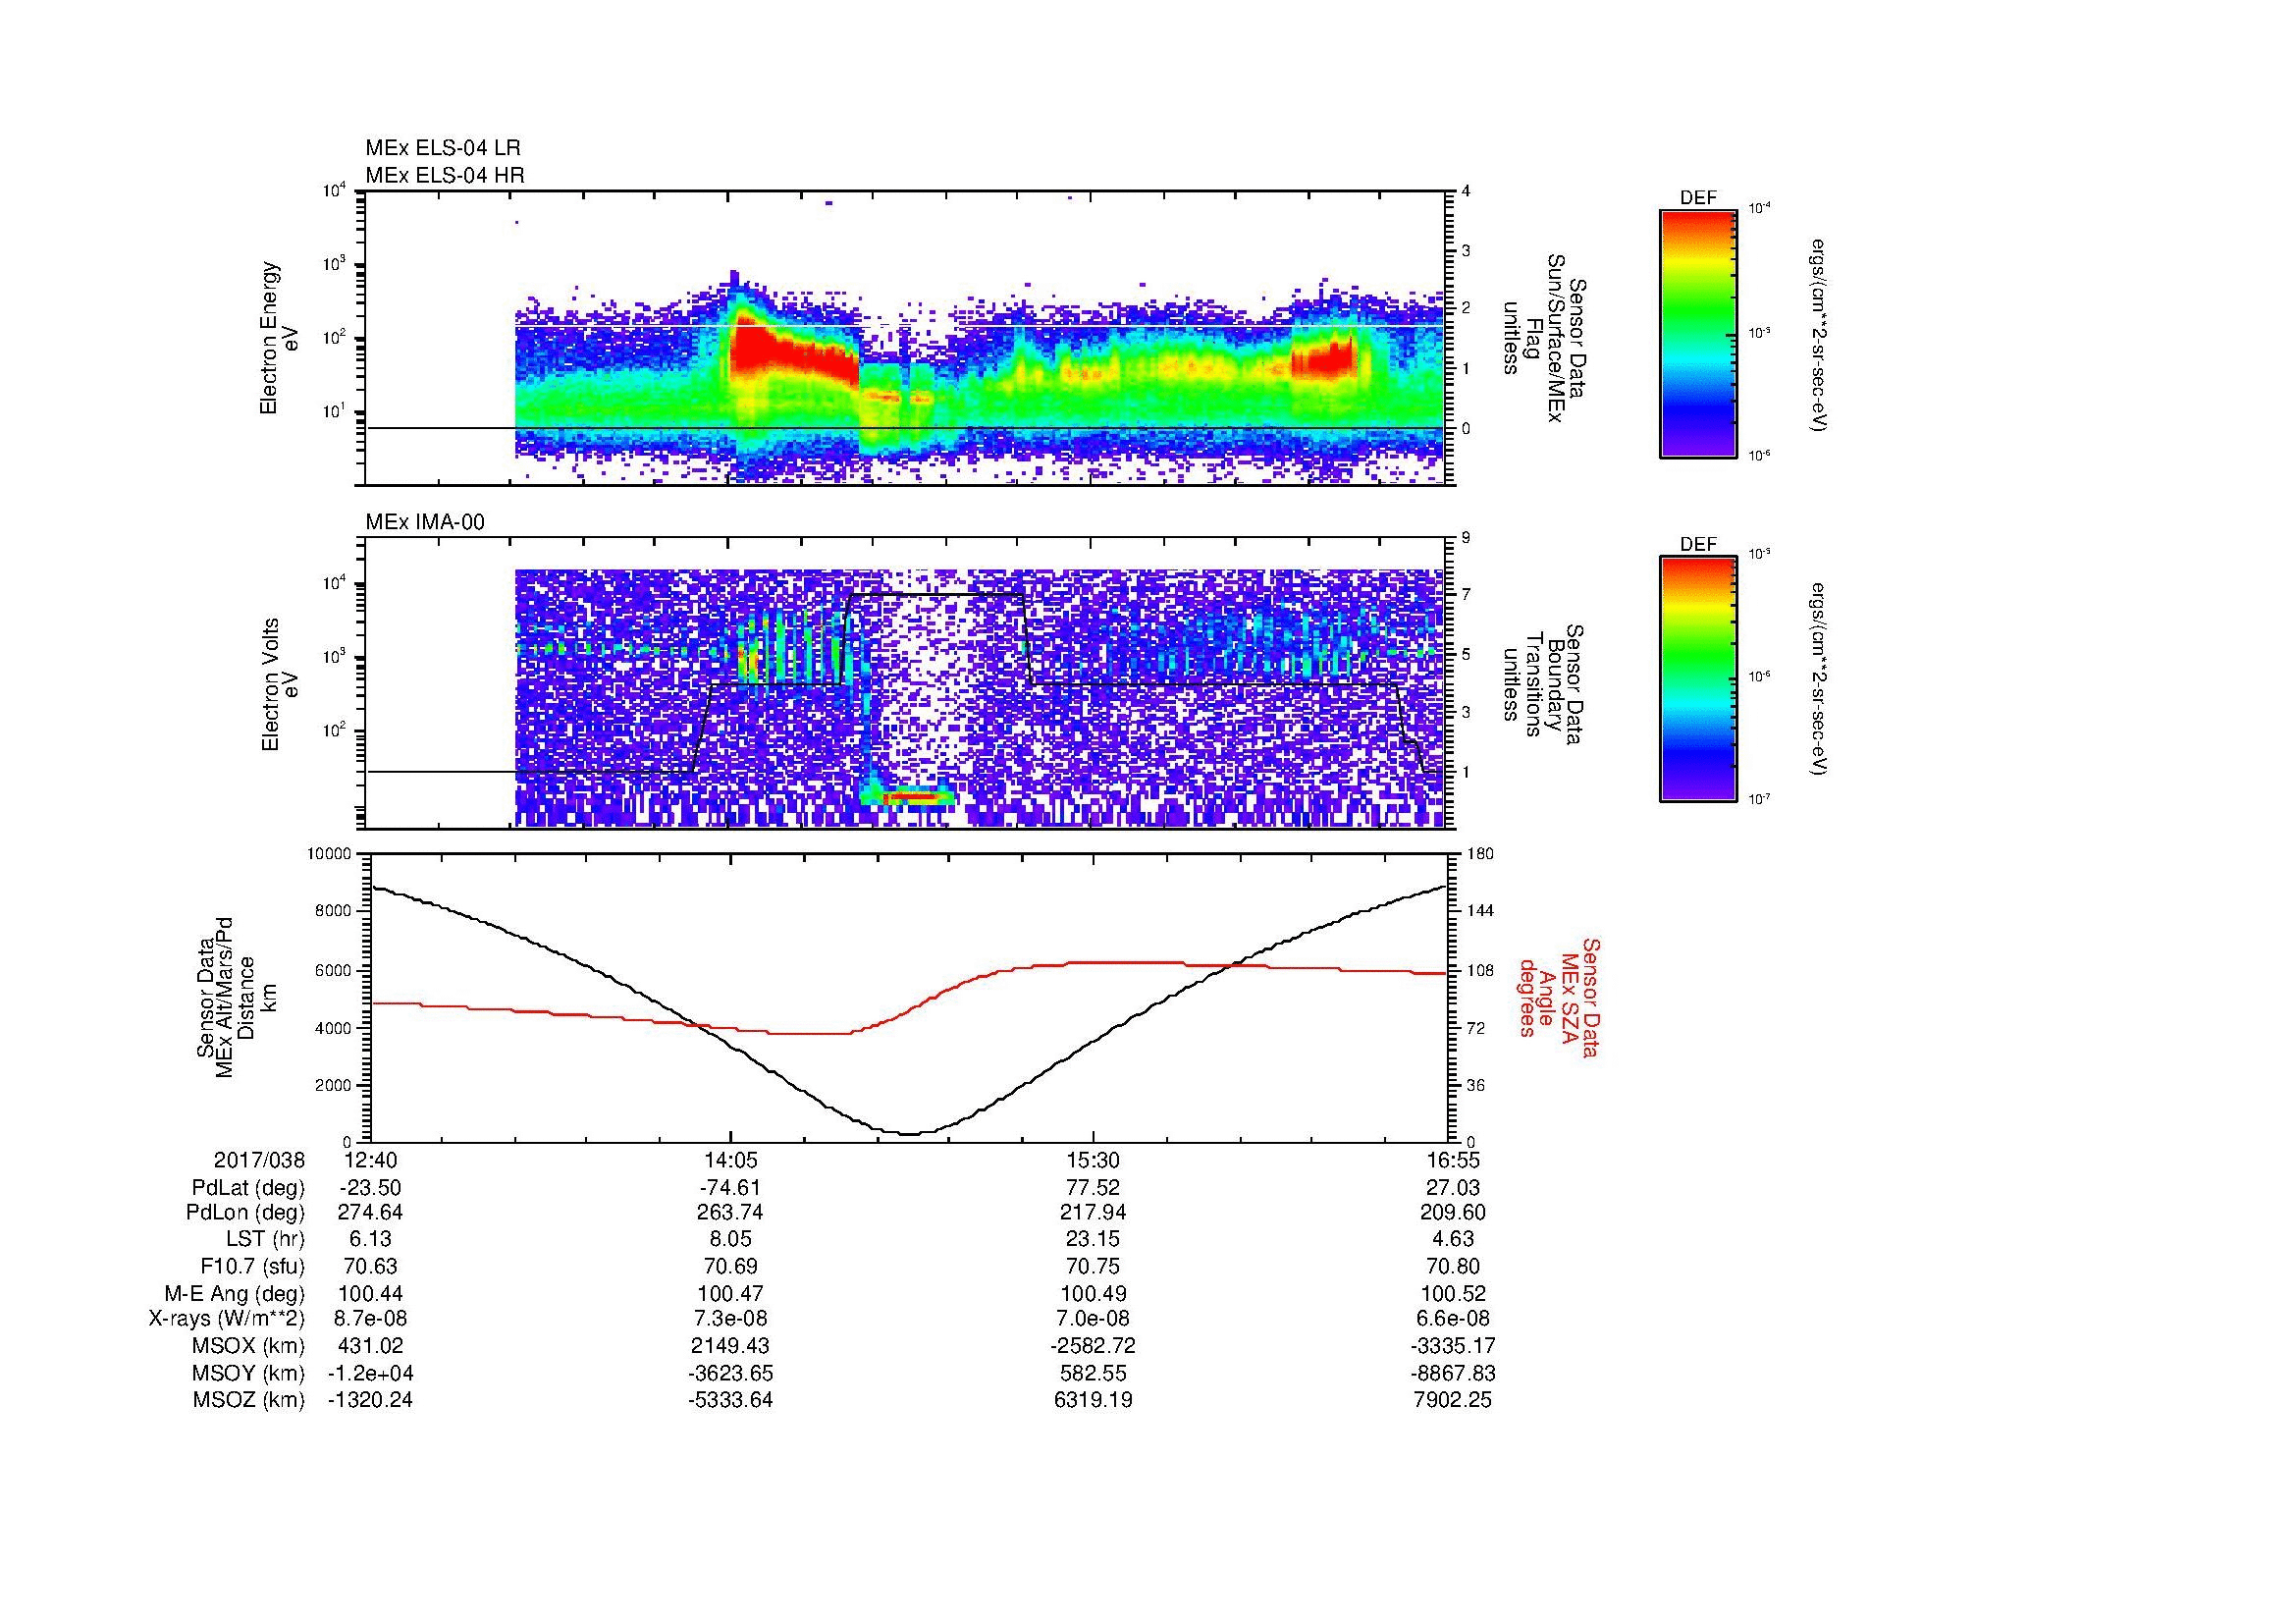Click the MSOZ (km) row label
Screen dimensions: 2296x1623
(x=248, y=1400)
